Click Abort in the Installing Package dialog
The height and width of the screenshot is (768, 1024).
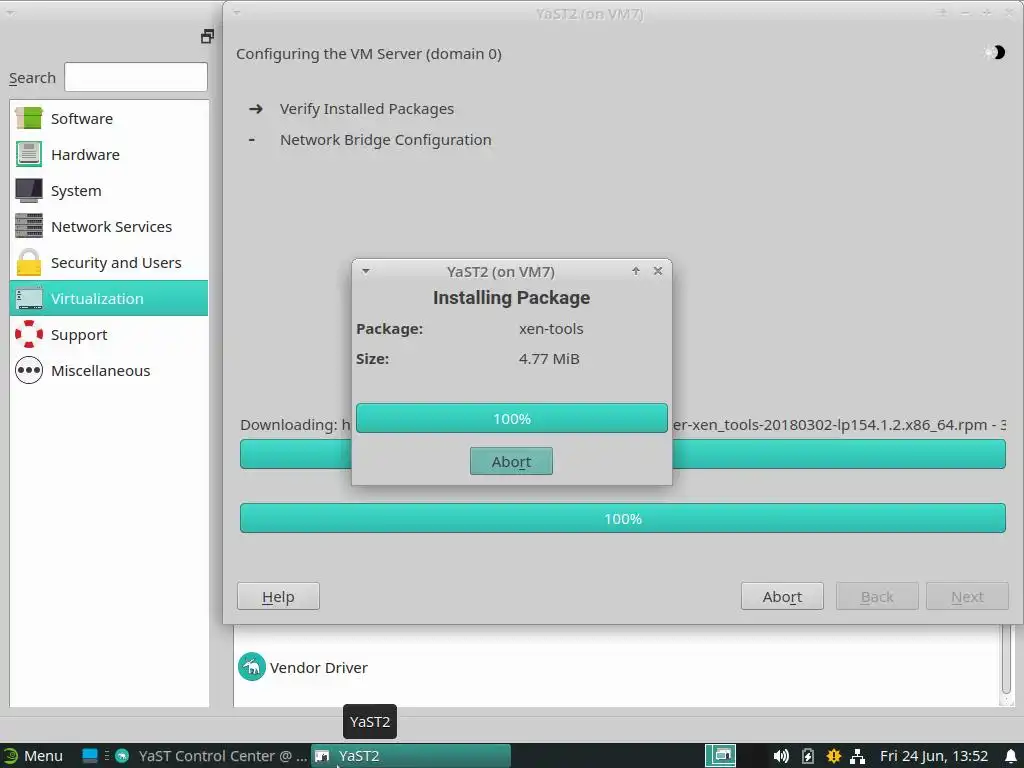[511, 461]
